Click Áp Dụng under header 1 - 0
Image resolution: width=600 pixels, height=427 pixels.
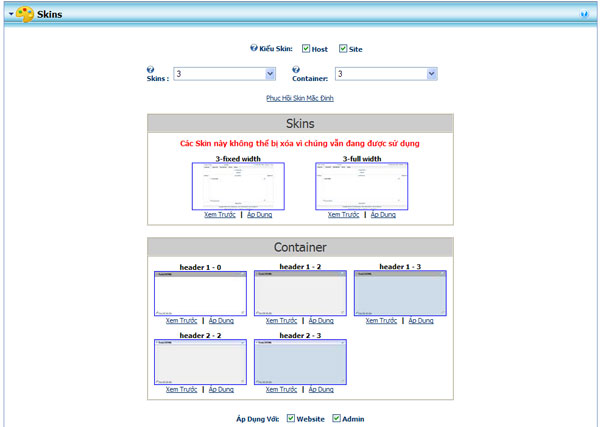(221, 321)
